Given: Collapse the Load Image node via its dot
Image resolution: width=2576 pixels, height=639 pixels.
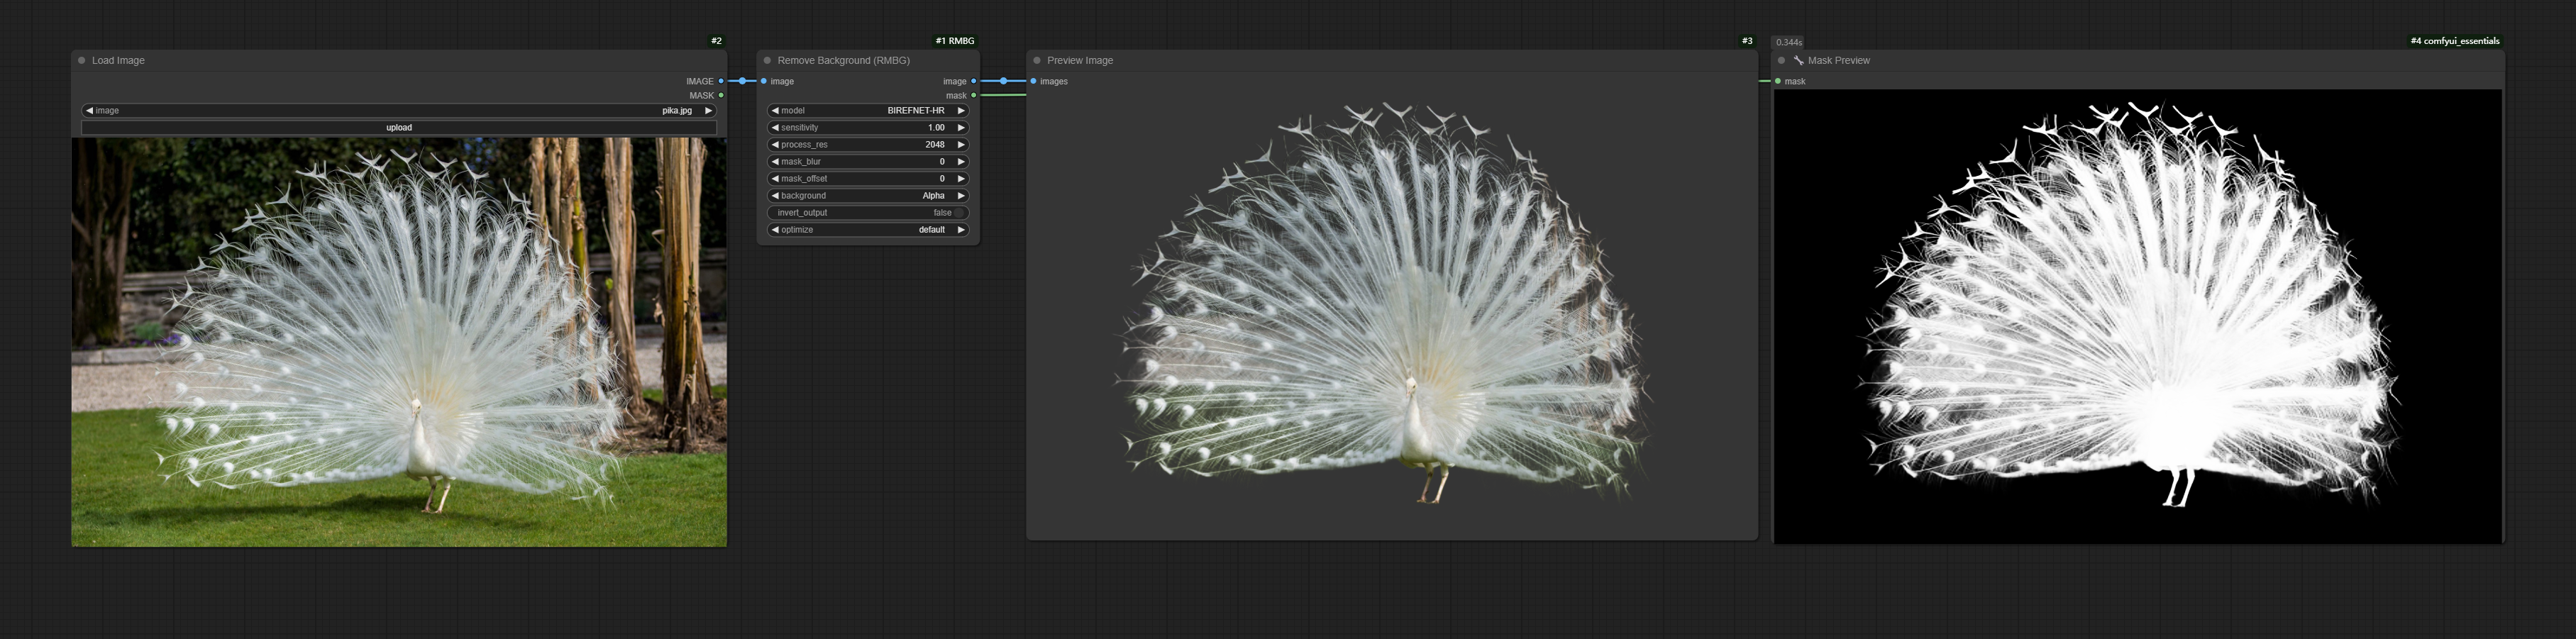Looking at the screenshot, I should (x=82, y=60).
